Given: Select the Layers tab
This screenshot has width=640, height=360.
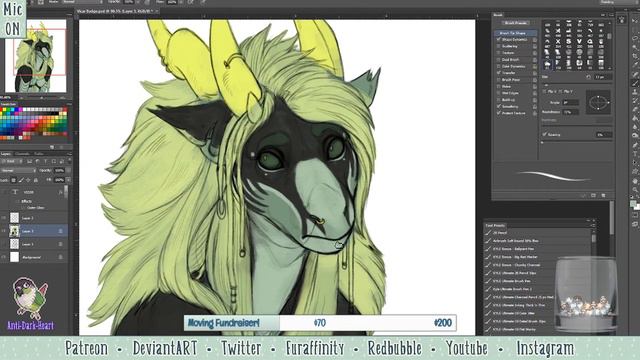Looking at the screenshot, I should [6, 154].
